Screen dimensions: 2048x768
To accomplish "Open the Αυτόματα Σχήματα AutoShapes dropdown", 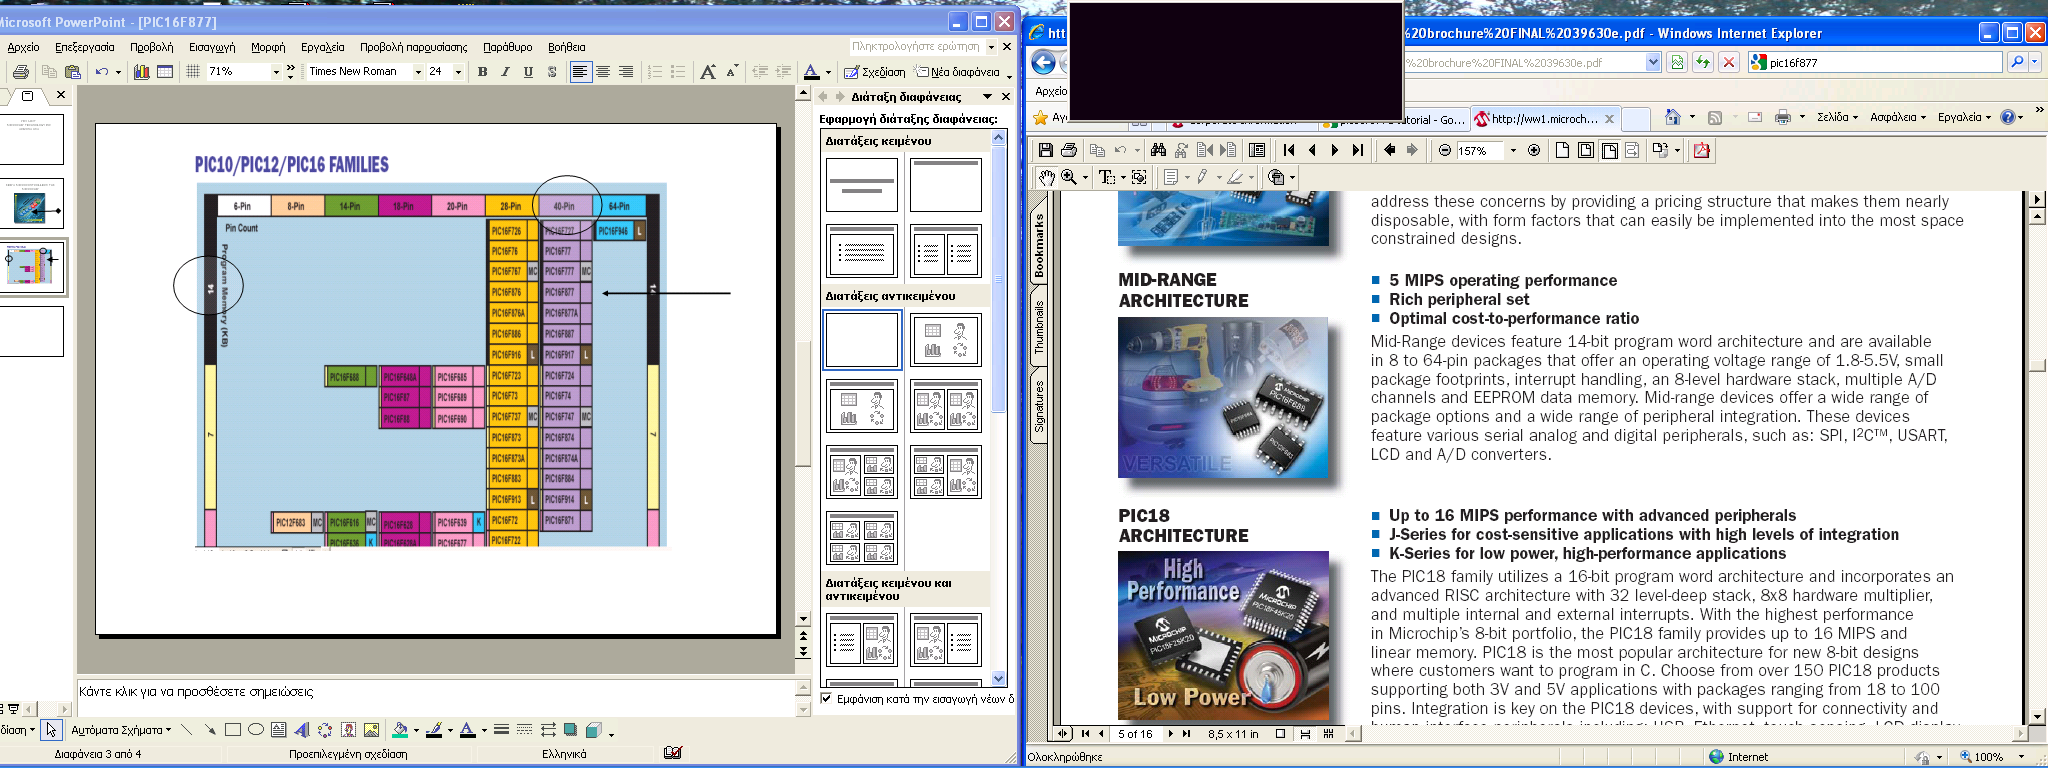I will 121,730.
